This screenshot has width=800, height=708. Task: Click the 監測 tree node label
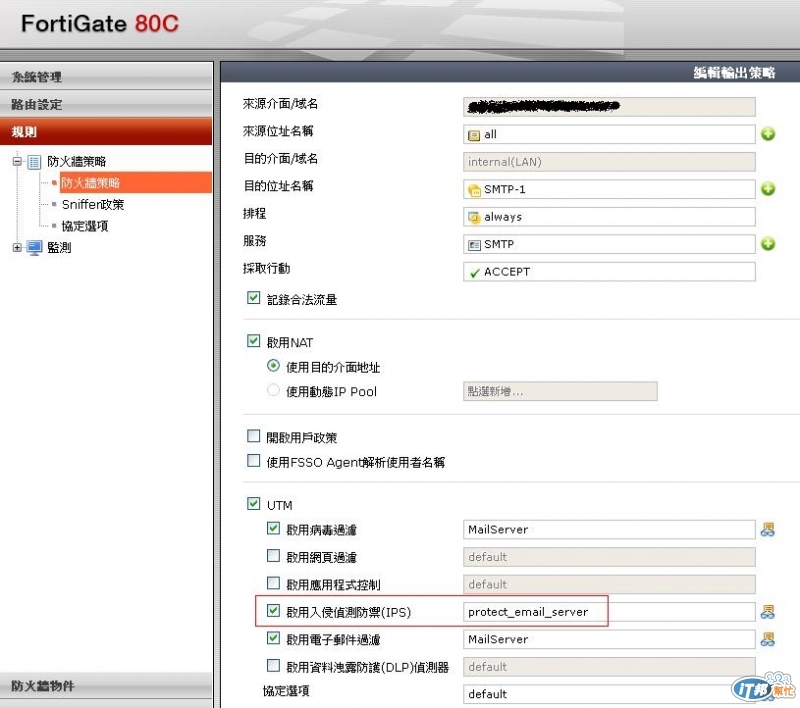coord(59,248)
